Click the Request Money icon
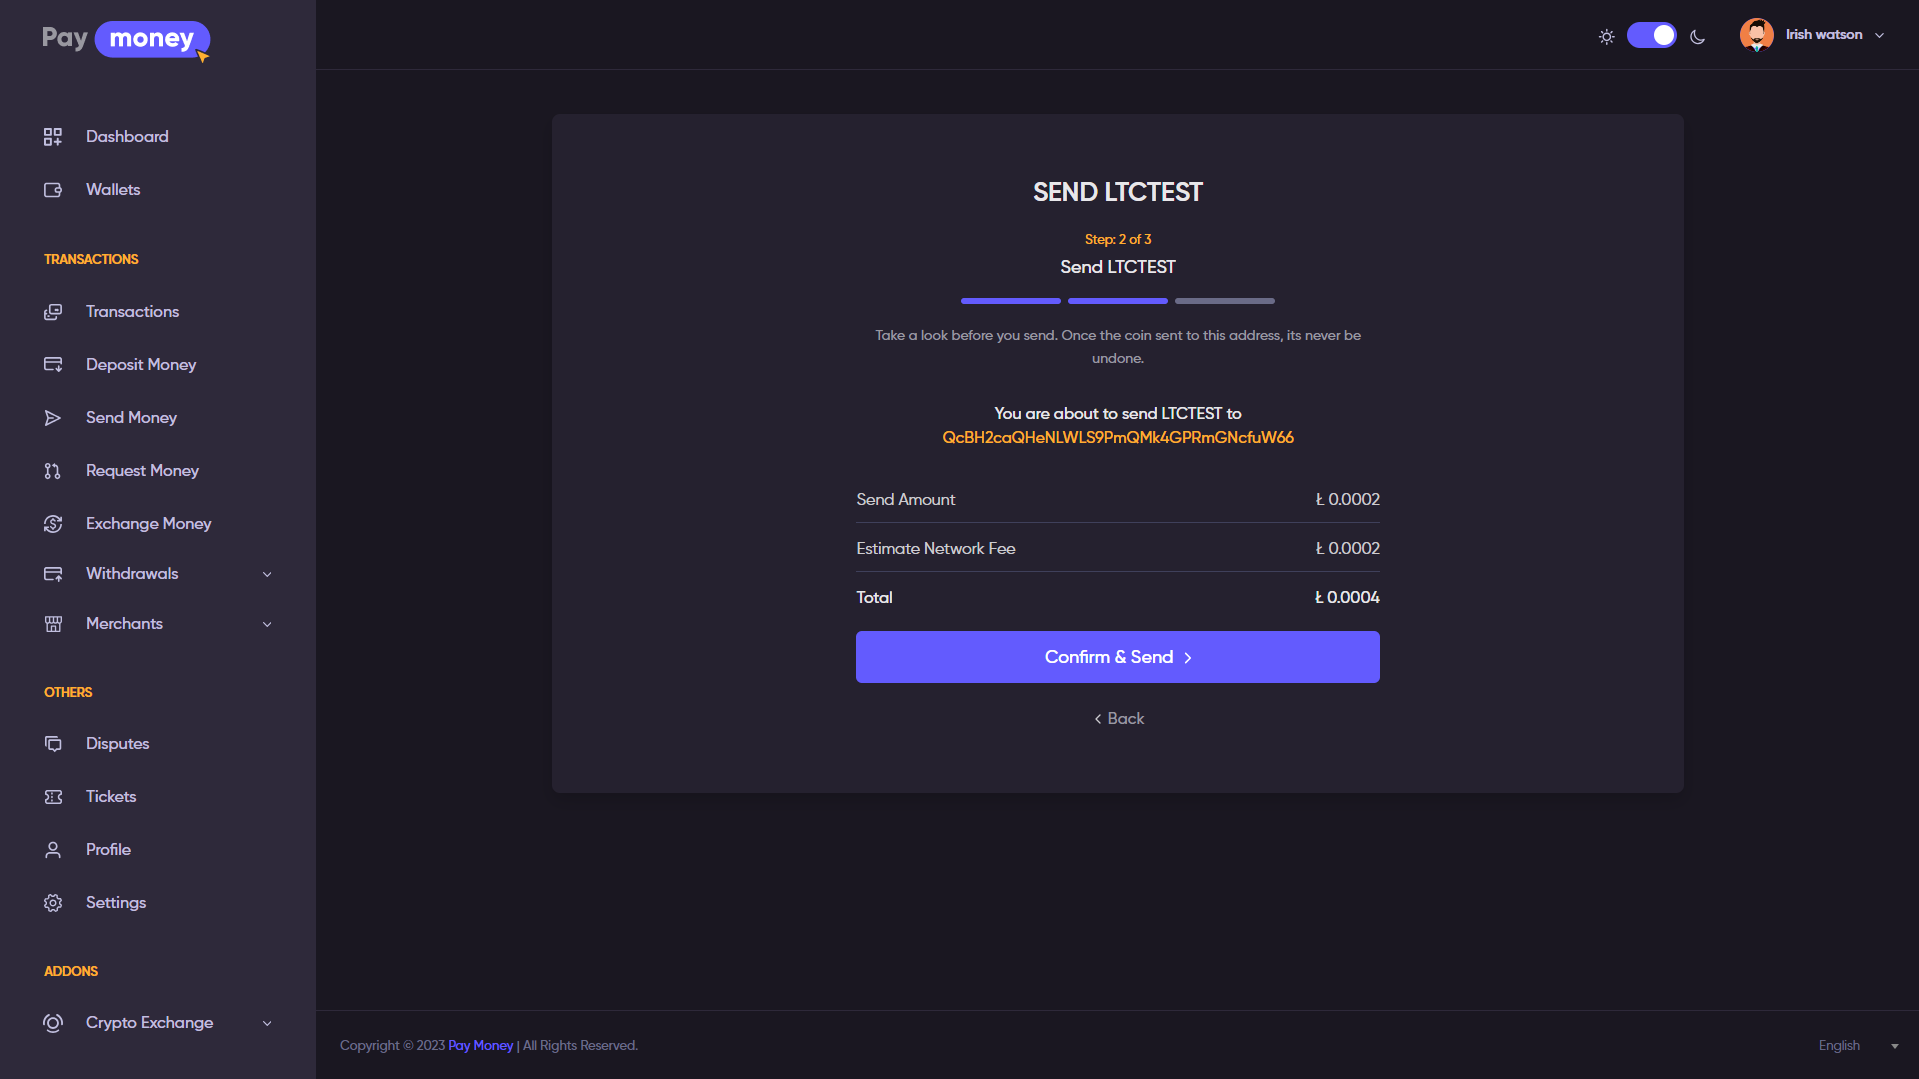The width and height of the screenshot is (1919, 1079). point(53,471)
